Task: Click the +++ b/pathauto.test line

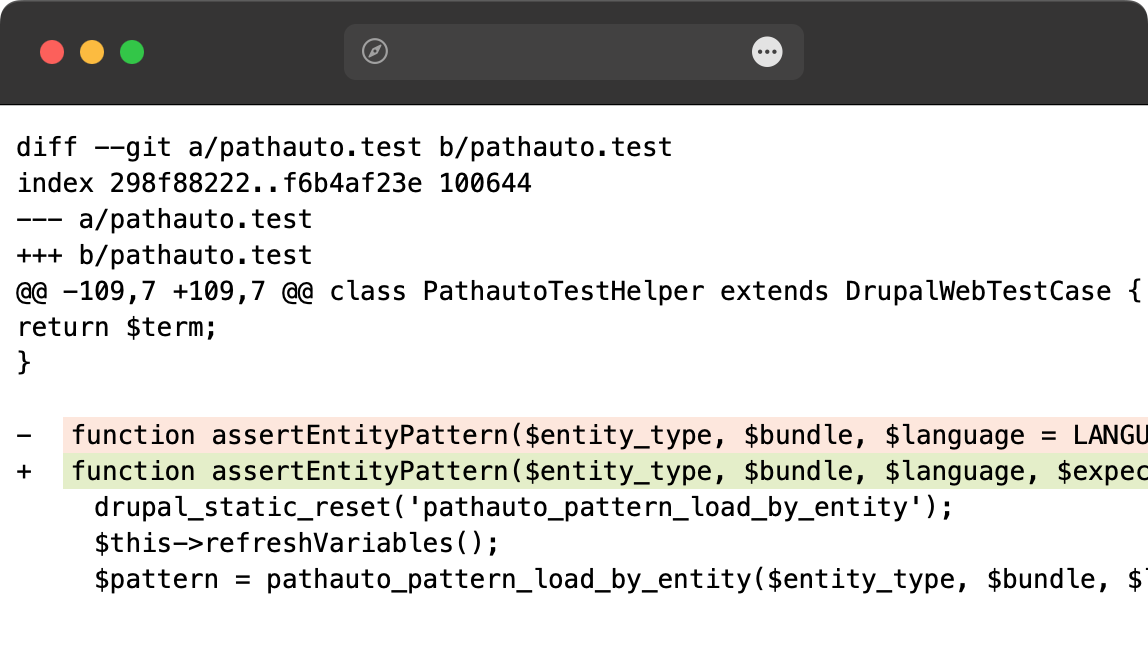Action: click(x=165, y=255)
